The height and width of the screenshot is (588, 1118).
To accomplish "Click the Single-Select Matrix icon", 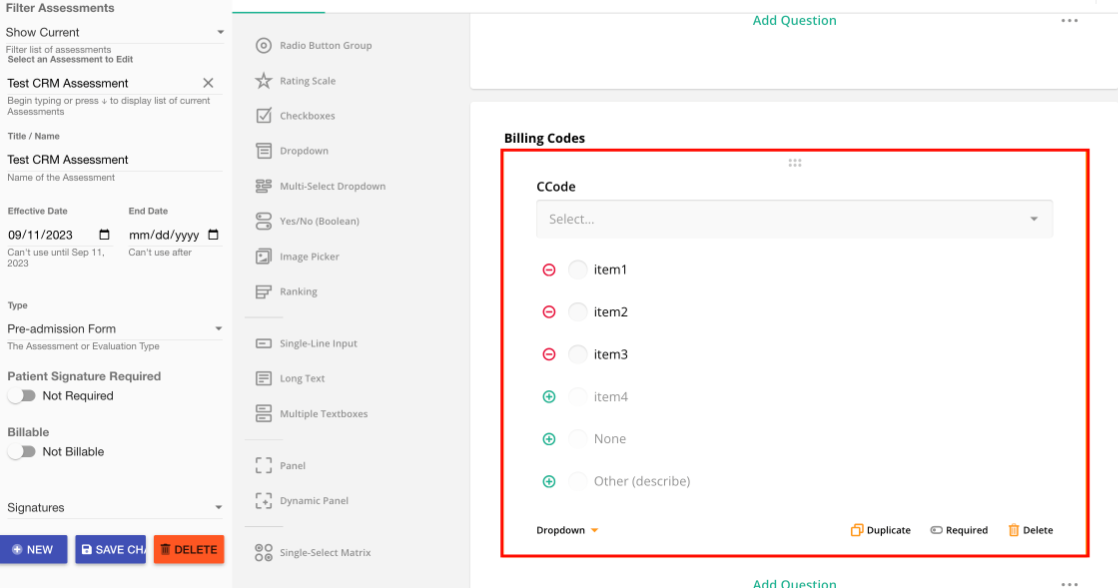I will (263, 553).
